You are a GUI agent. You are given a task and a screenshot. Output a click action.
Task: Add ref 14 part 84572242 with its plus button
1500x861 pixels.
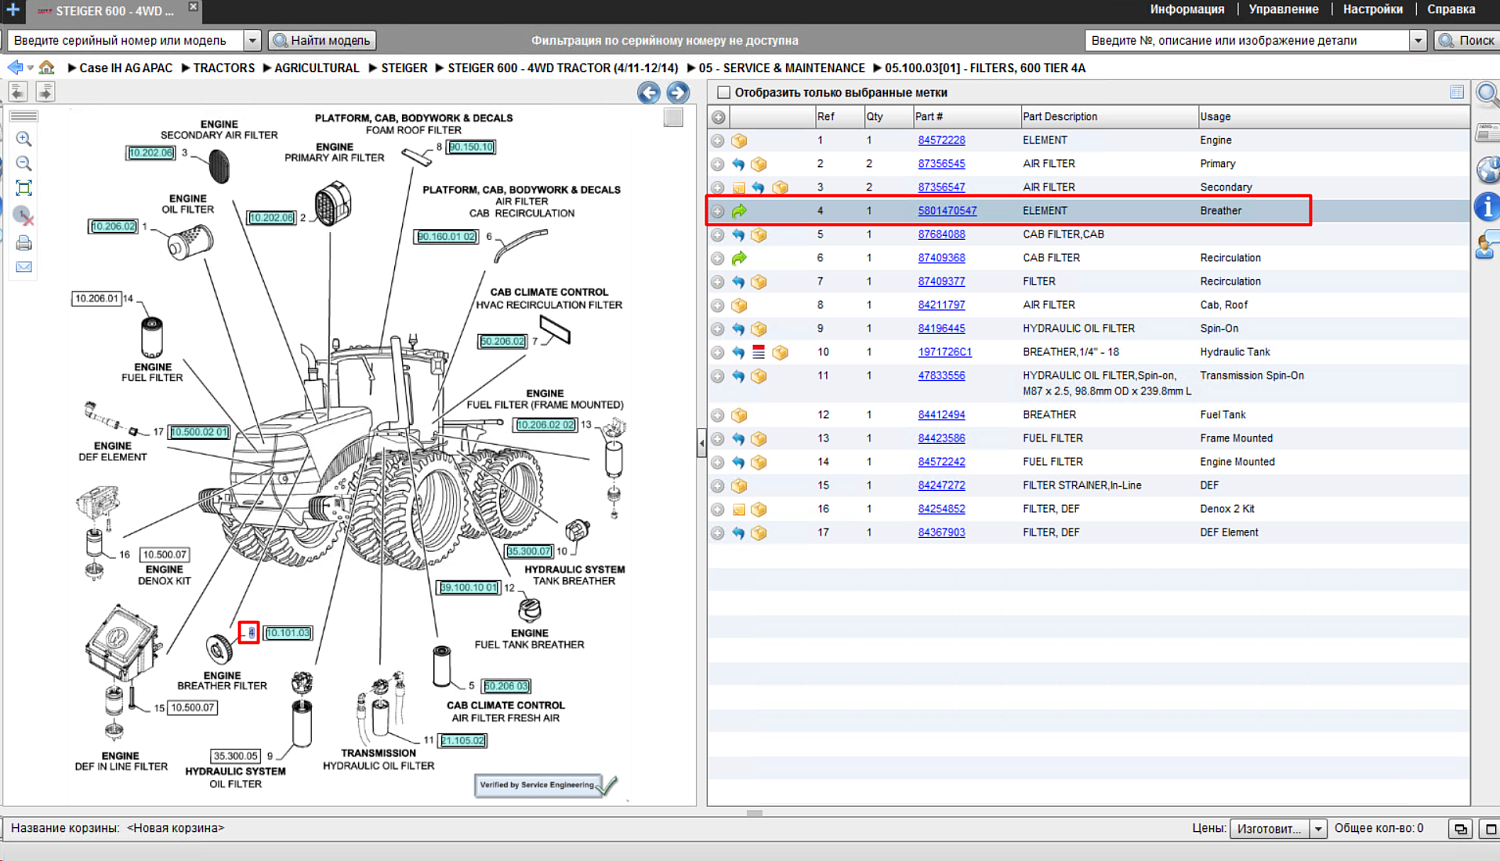pyautogui.click(x=718, y=462)
